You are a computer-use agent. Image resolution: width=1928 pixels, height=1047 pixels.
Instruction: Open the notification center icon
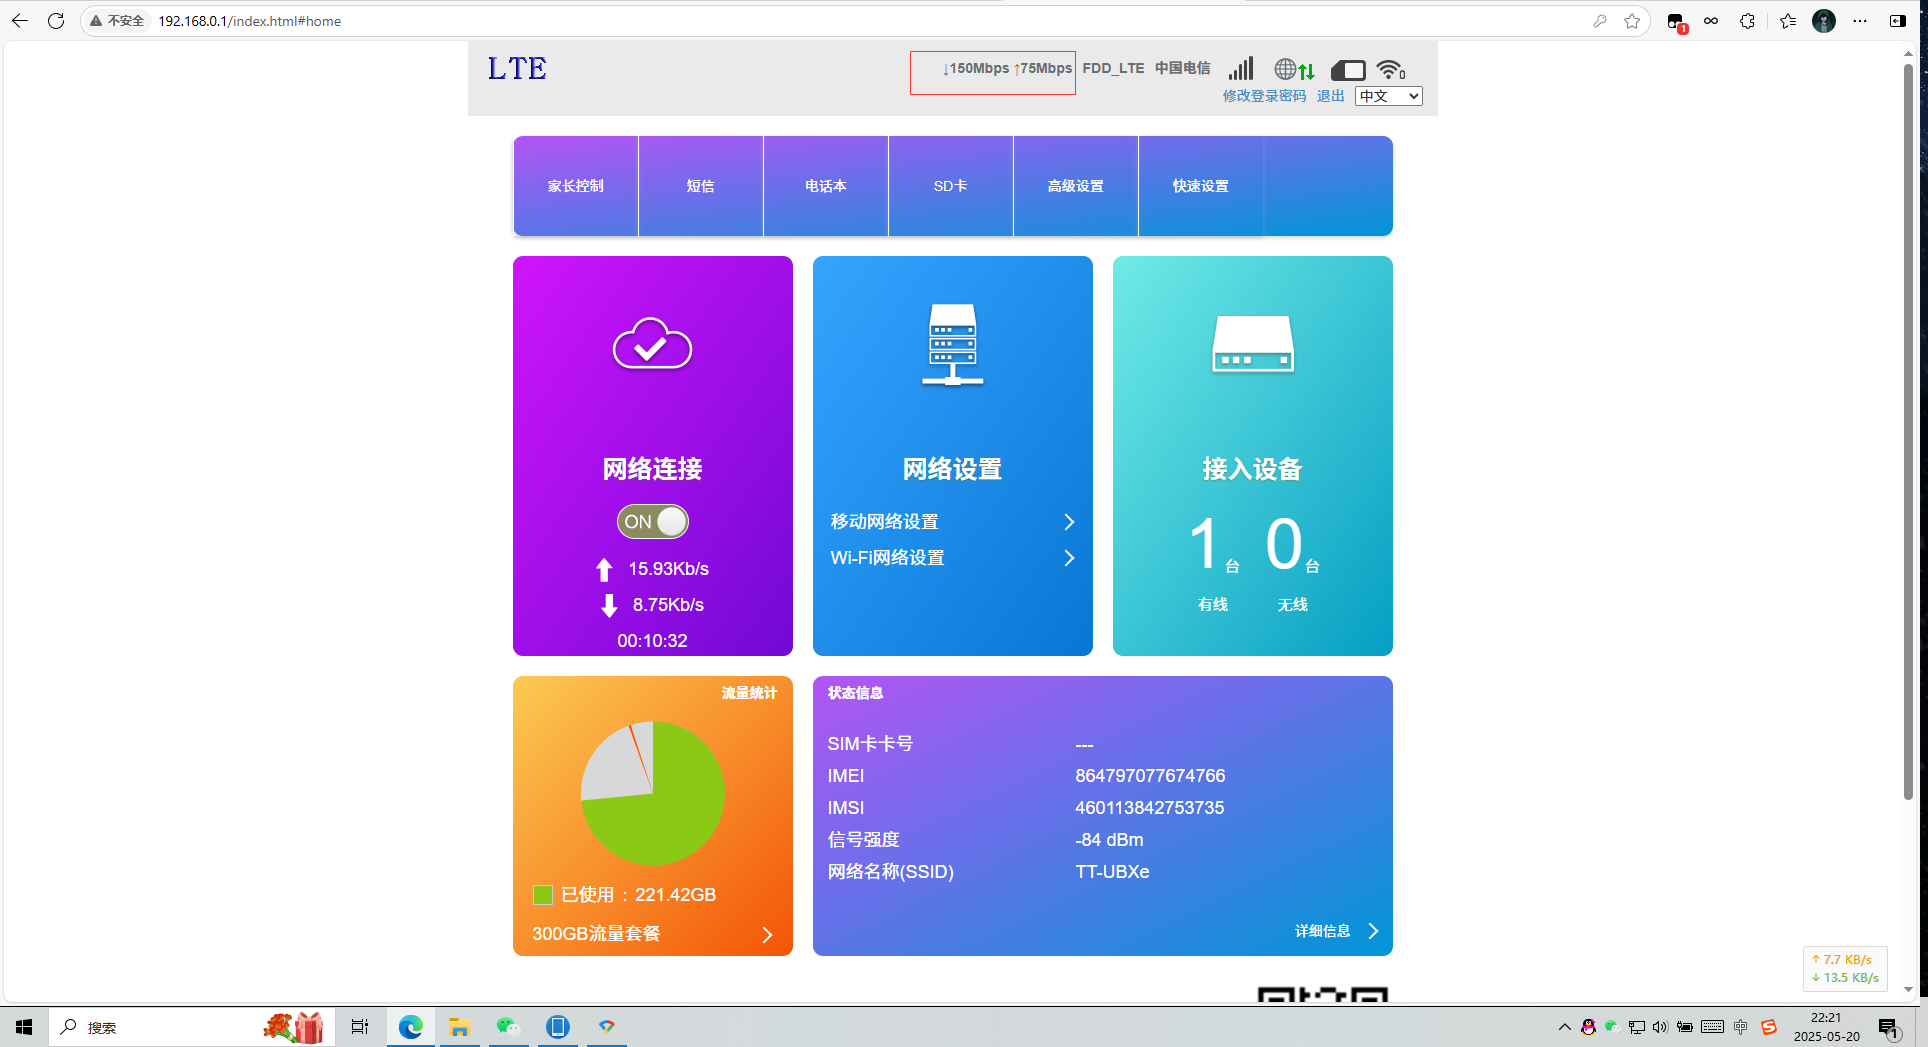[1889, 1028]
